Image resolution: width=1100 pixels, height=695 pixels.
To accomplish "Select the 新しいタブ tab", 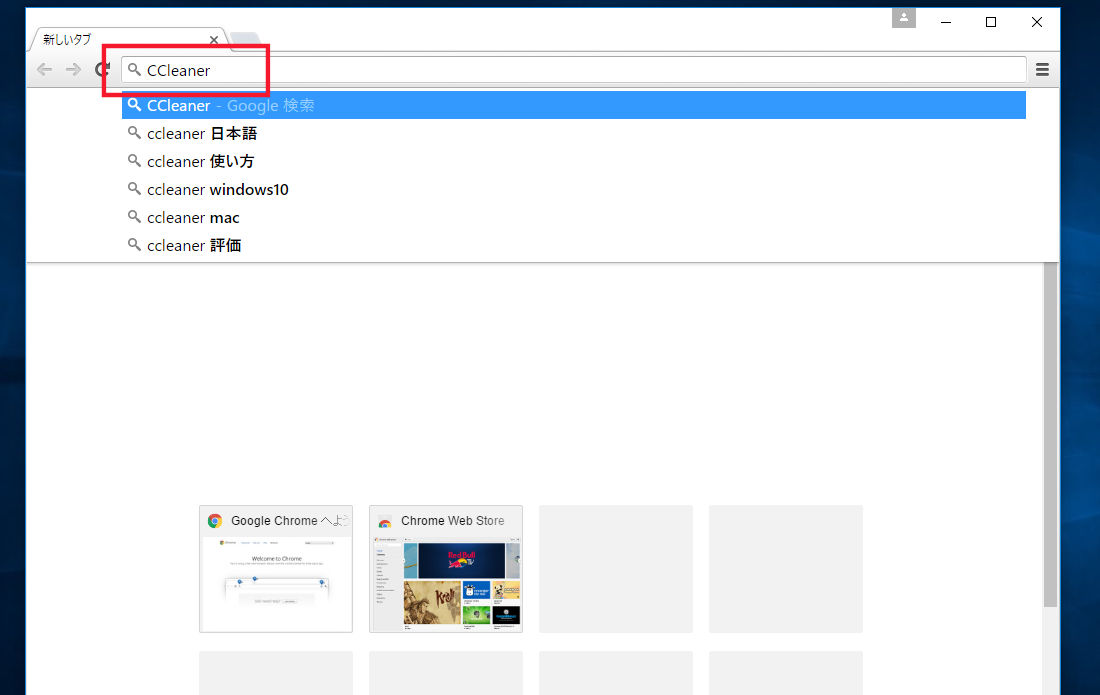I will tap(126, 39).
